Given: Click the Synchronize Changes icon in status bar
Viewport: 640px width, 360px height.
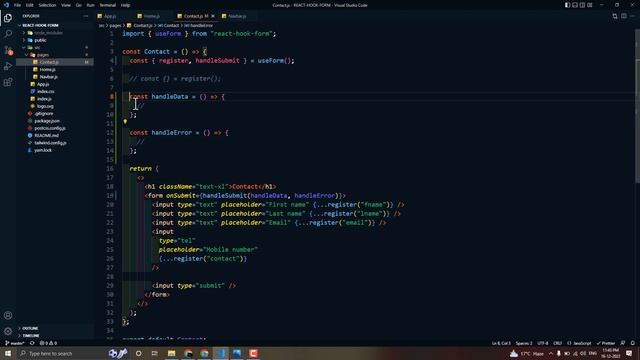Looking at the screenshot, I should click(32, 343).
